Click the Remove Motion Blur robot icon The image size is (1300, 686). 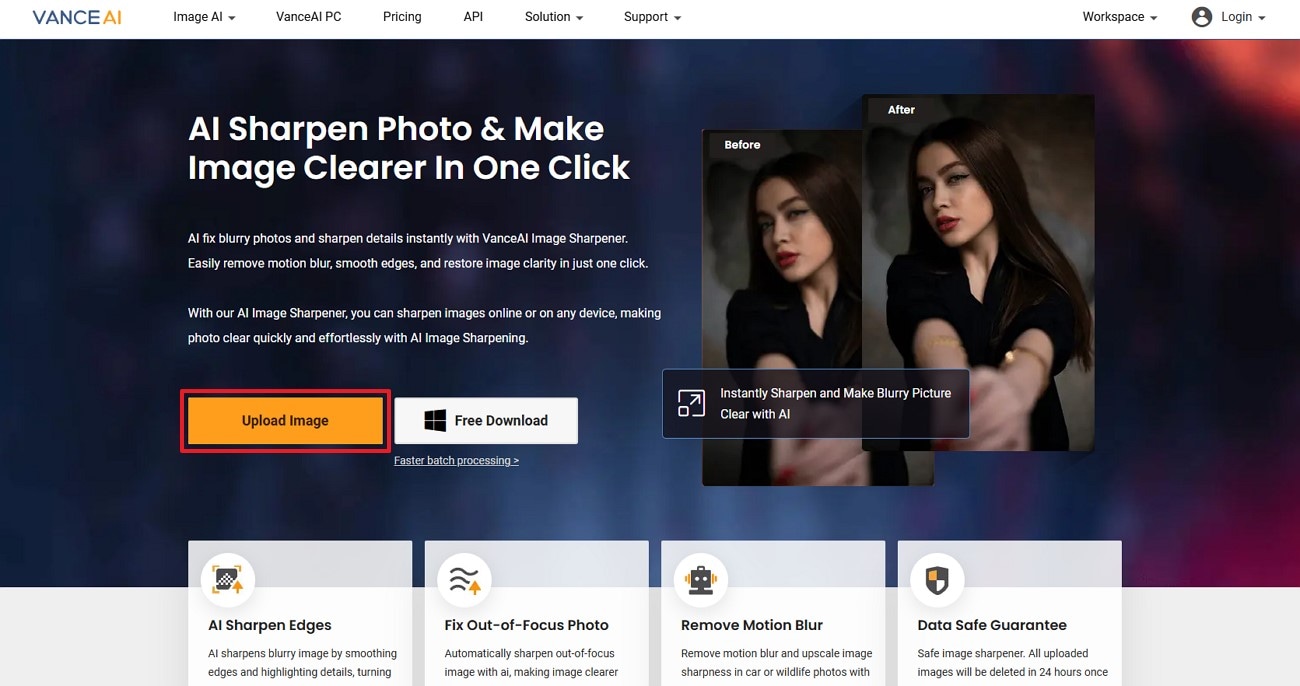pyautogui.click(x=701, y=580)
